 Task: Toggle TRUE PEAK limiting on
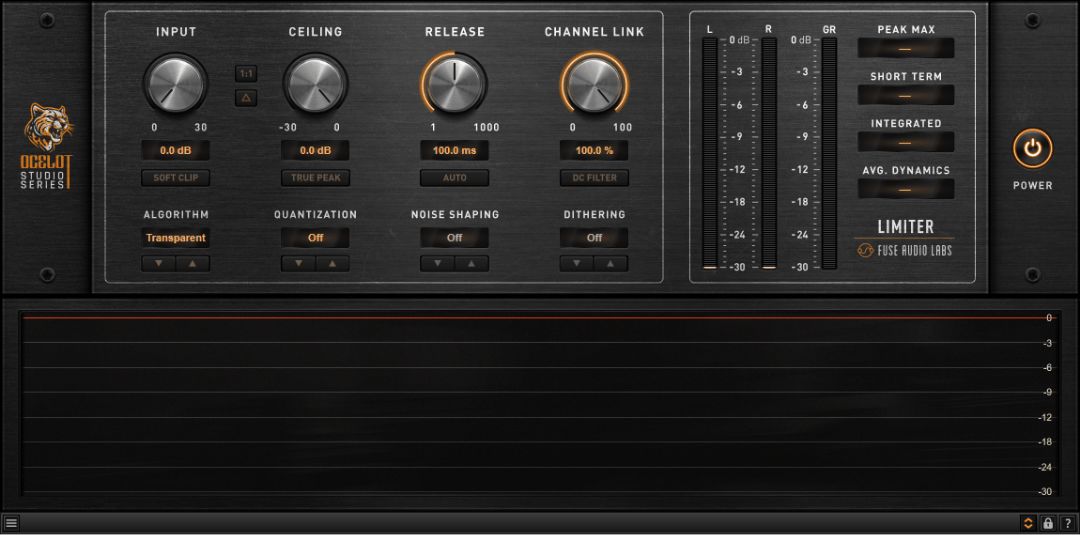point(315,178)
